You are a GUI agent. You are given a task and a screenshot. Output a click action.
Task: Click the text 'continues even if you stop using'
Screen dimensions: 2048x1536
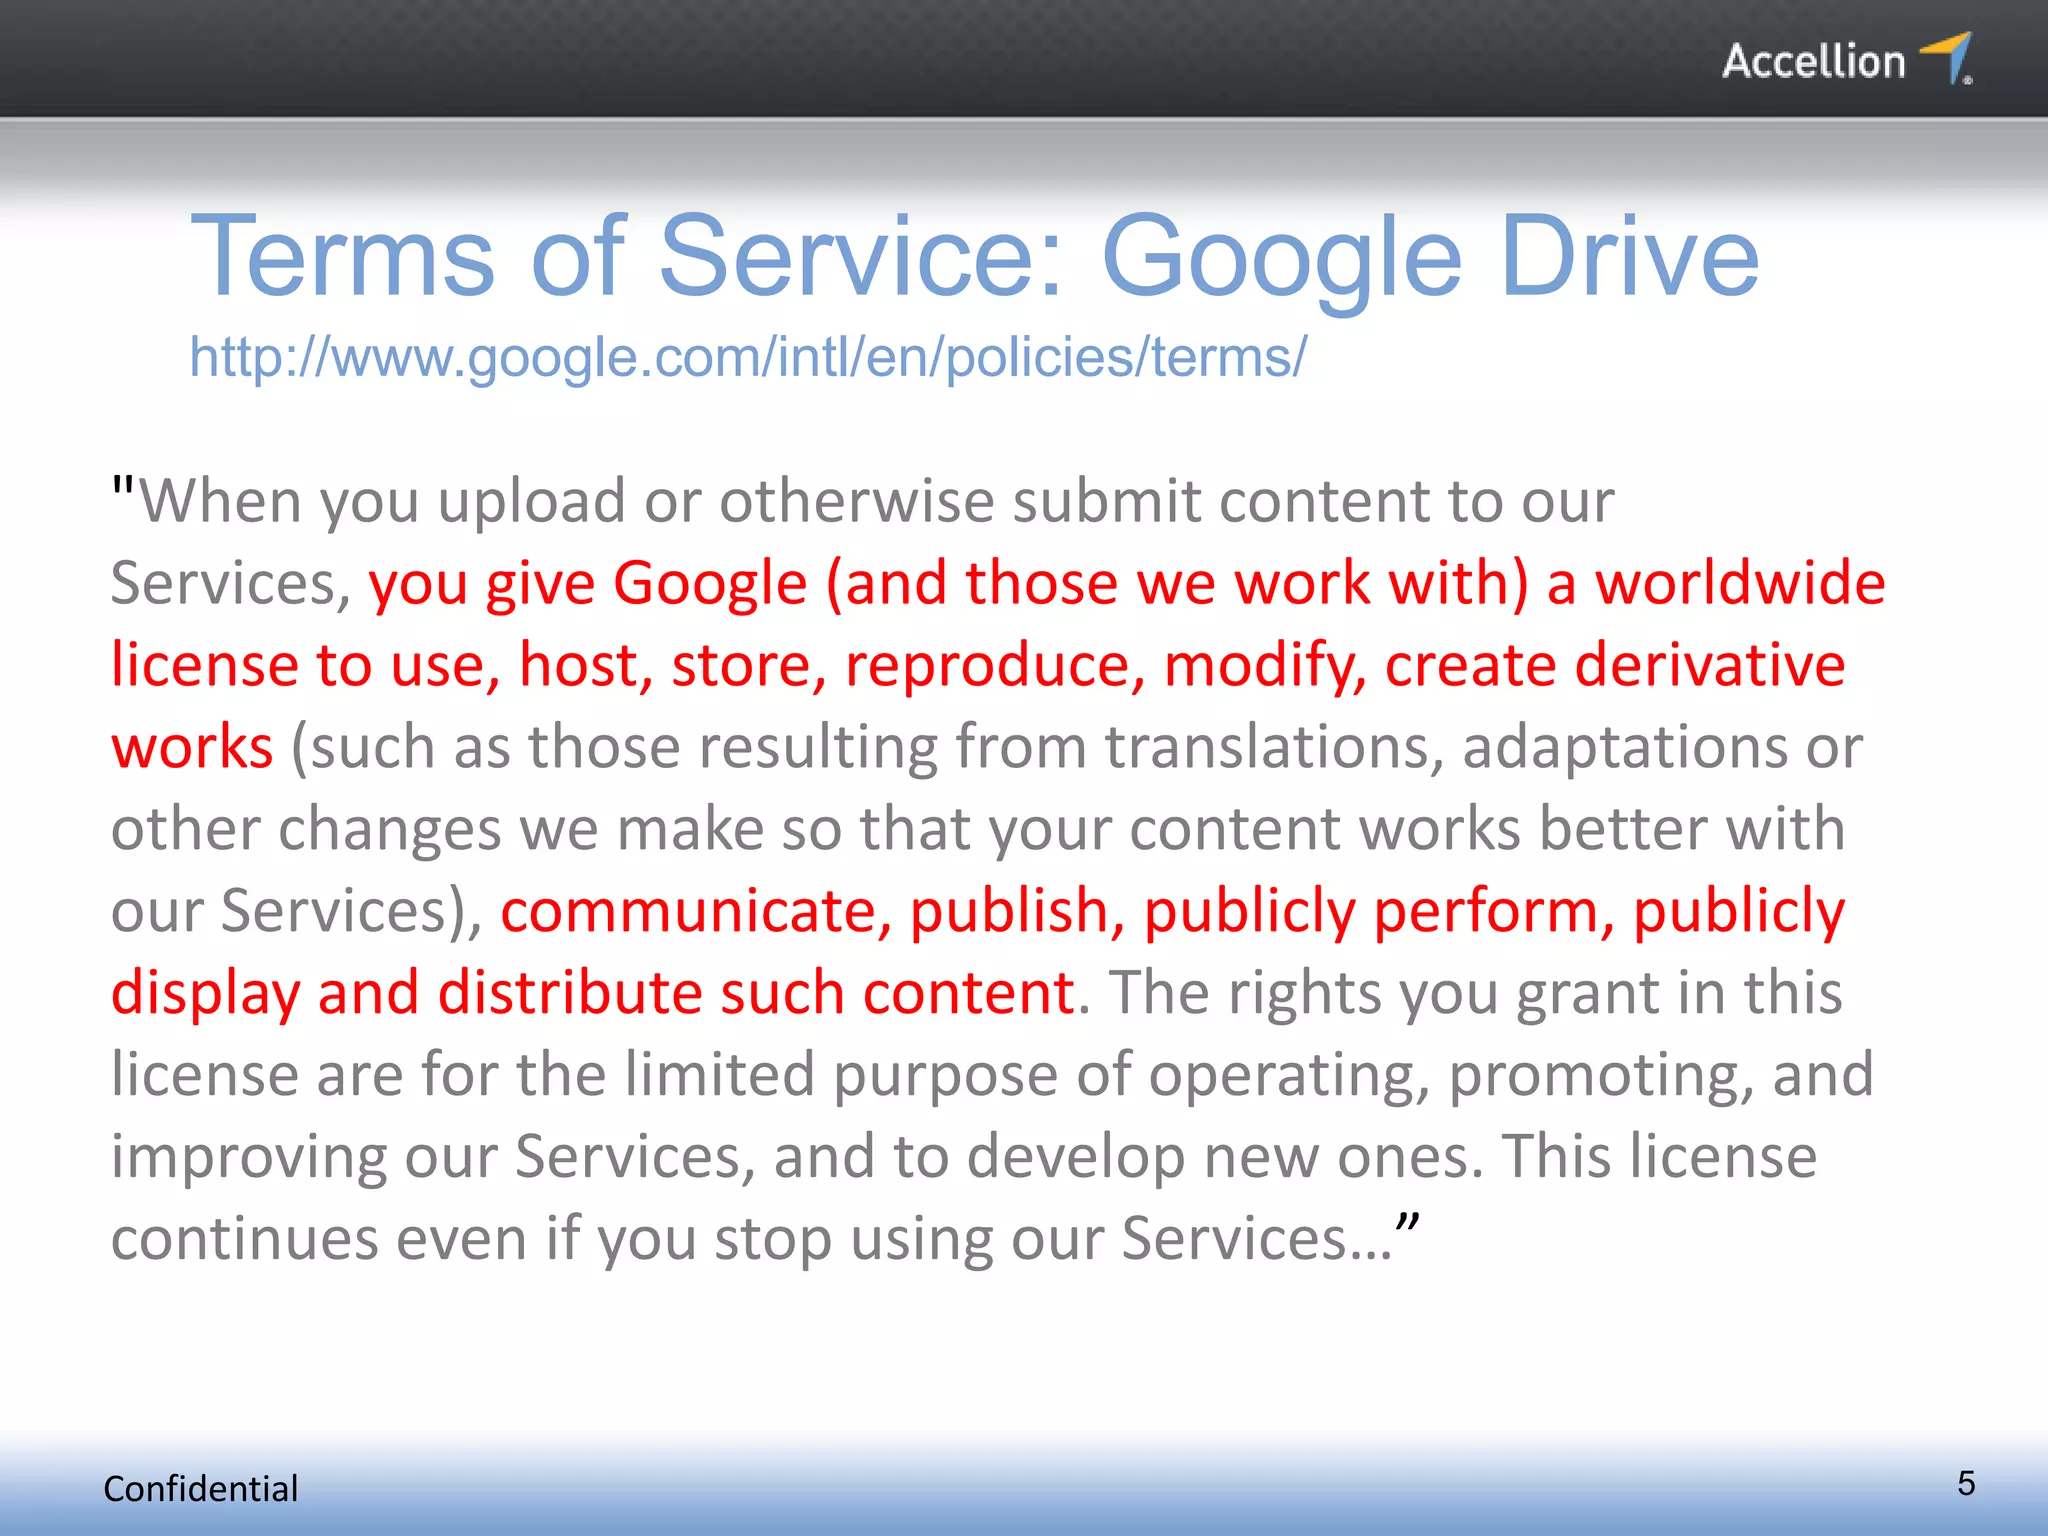[x=552, y=1239]
